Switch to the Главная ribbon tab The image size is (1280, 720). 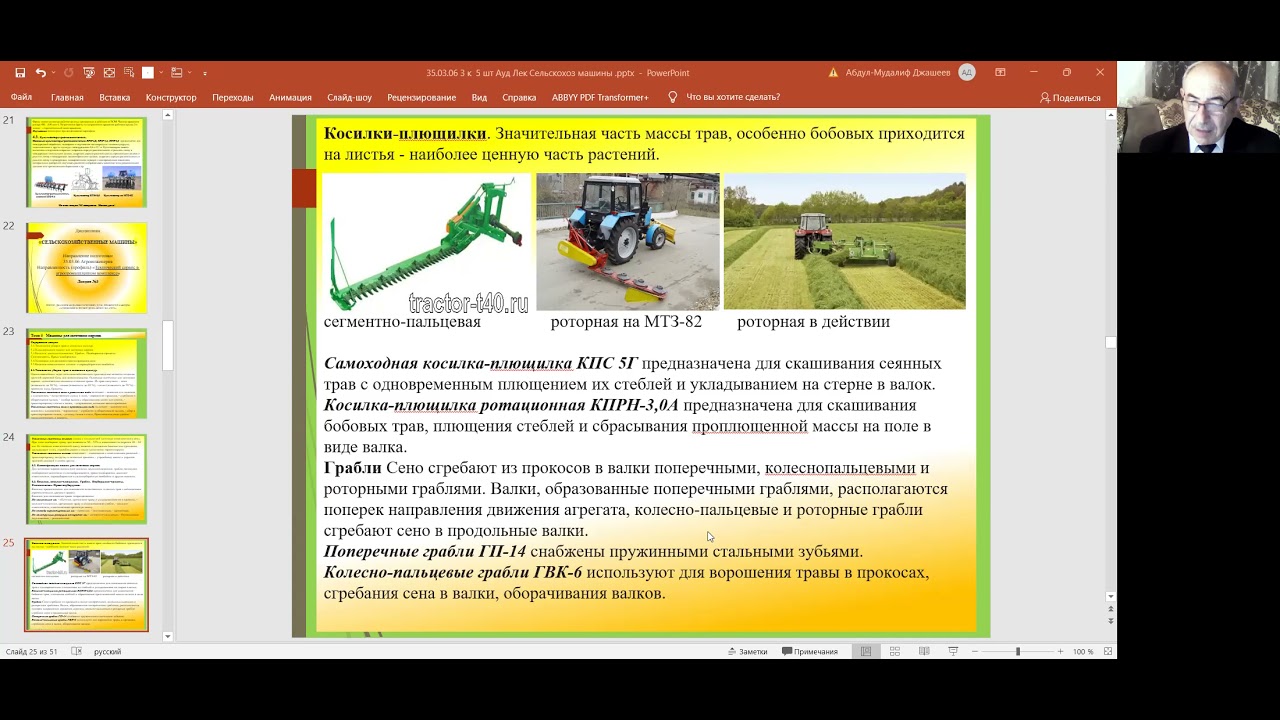(67, 97)
